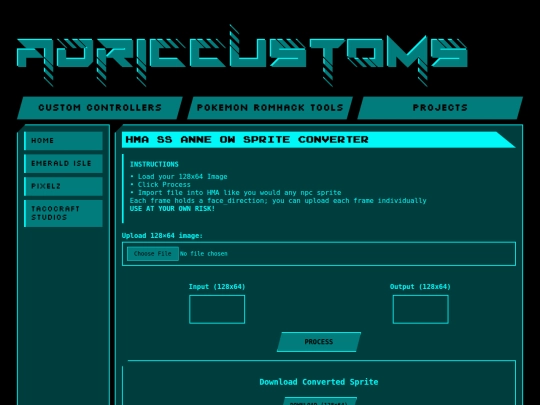Open the Projects tab
The image size is (540, 405).
[440, 108]
